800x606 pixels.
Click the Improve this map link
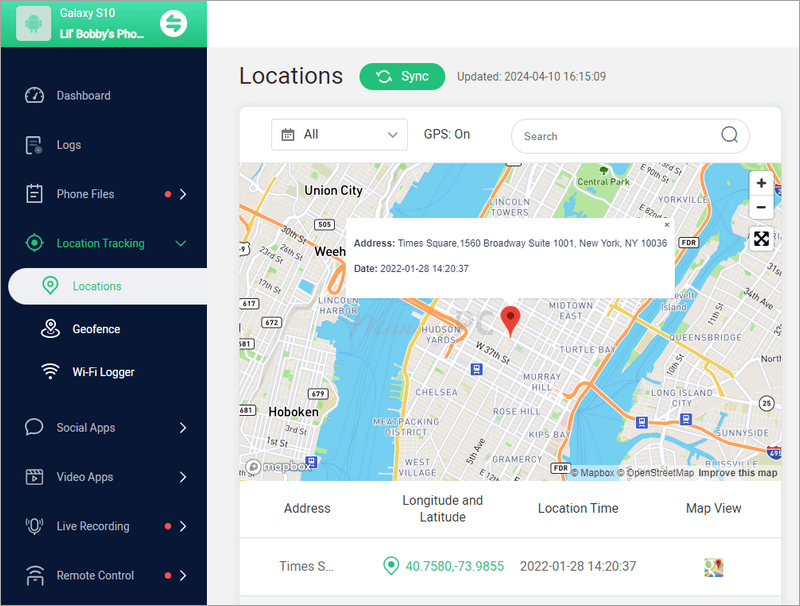coord(738,473)
